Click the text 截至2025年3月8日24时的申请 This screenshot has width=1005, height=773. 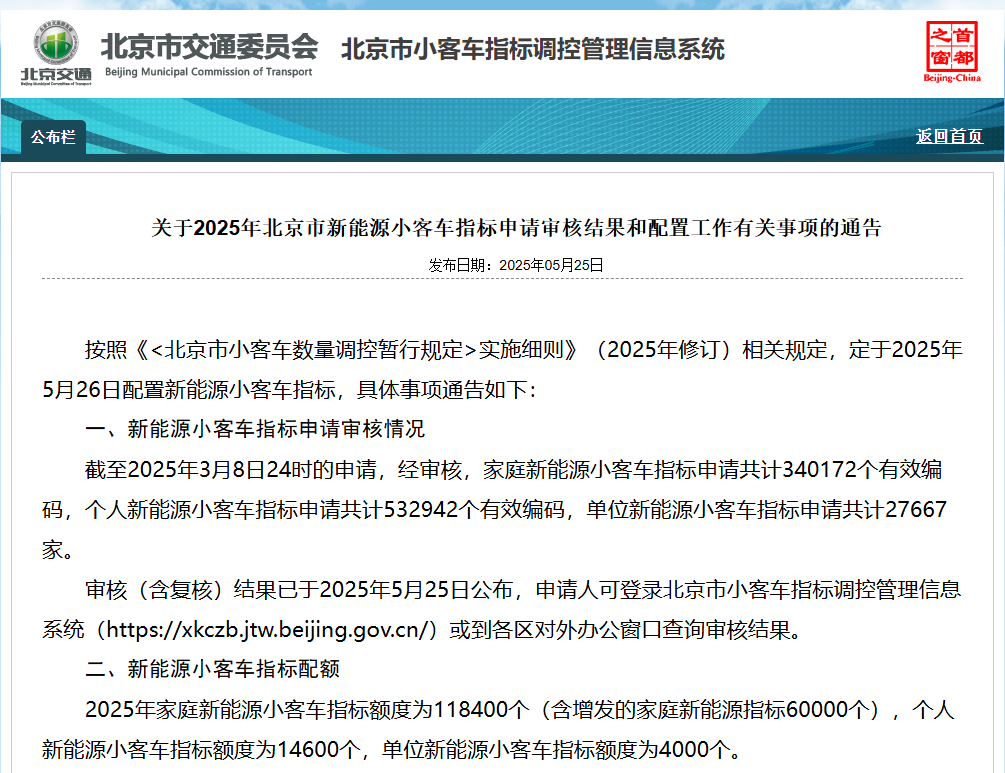click(x=231, y=470)
